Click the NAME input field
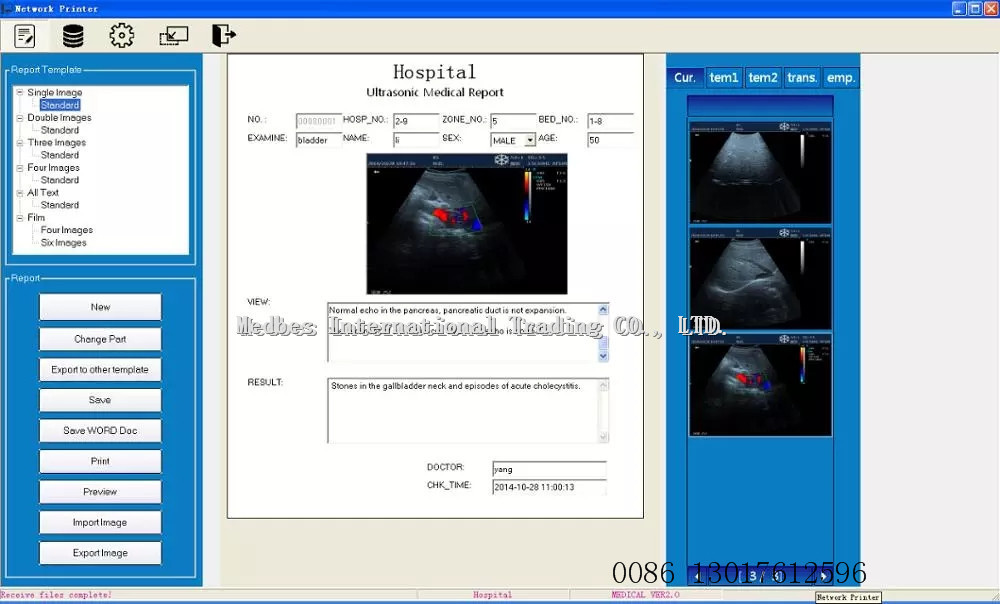 tap(416, 140)
